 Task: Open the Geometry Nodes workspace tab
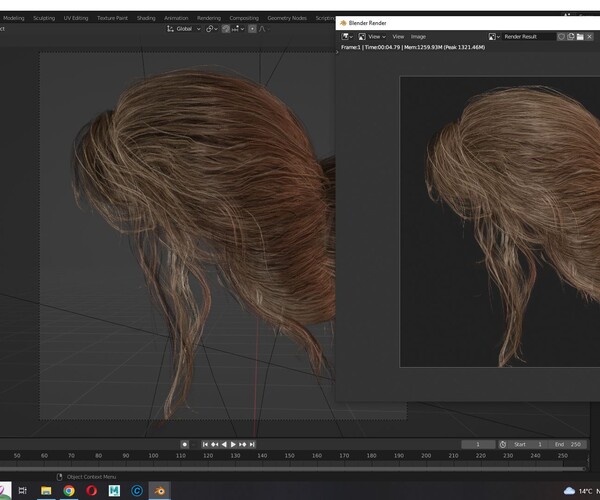287,18
